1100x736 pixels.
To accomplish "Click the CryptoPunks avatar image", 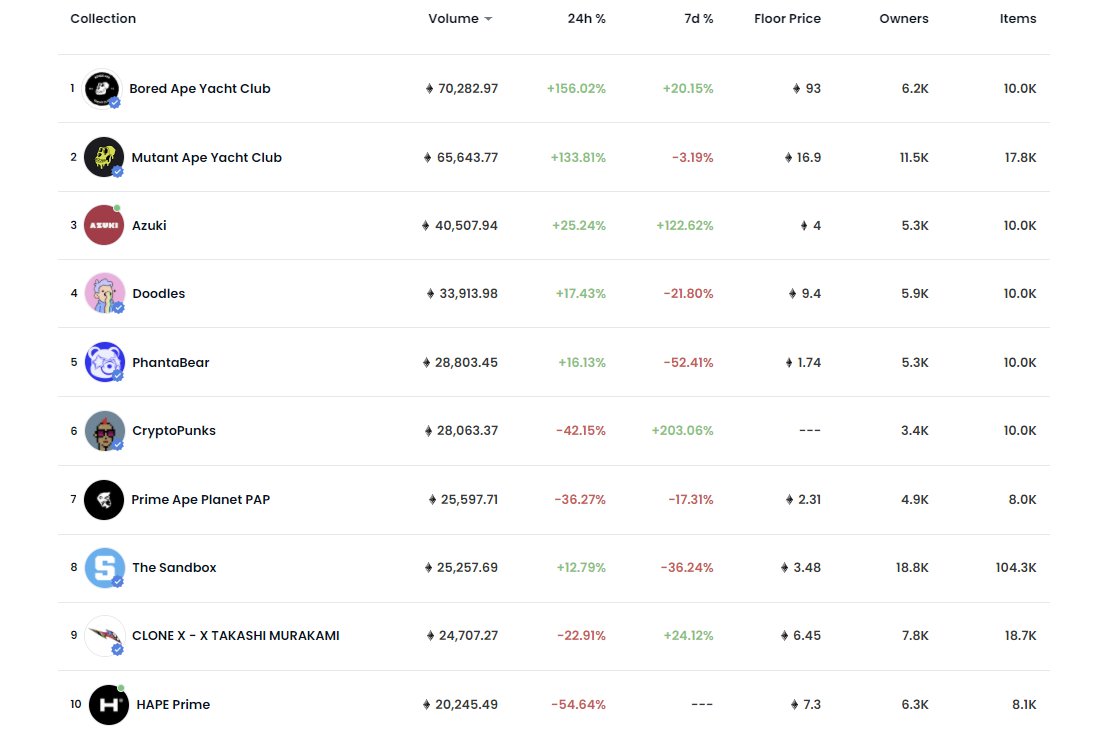I will tap(105, 431).
